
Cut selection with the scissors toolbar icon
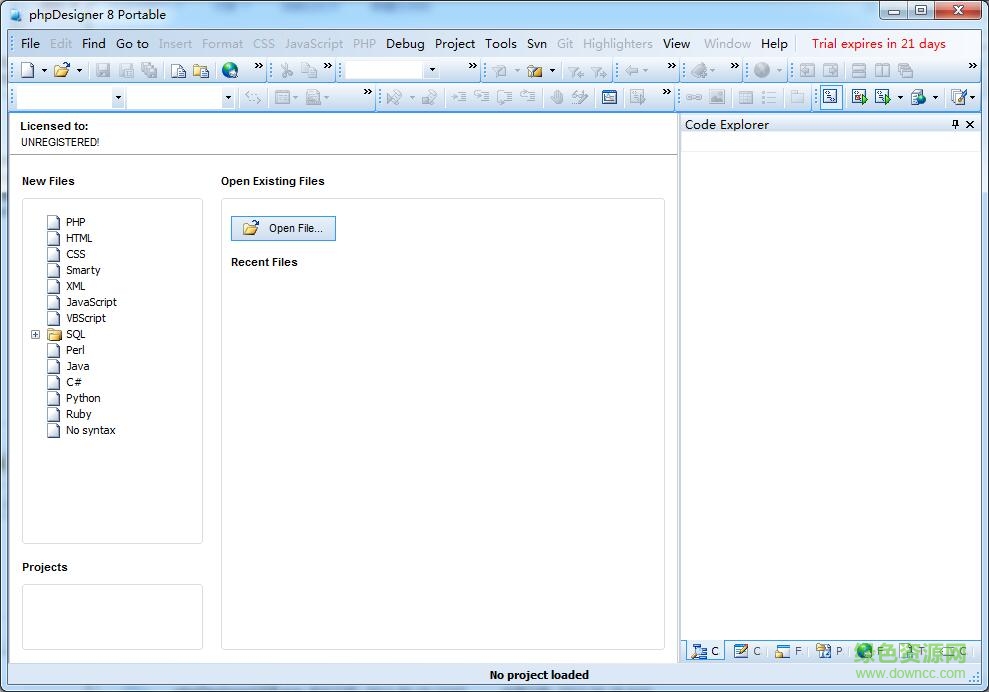click(x=287, y=70)
